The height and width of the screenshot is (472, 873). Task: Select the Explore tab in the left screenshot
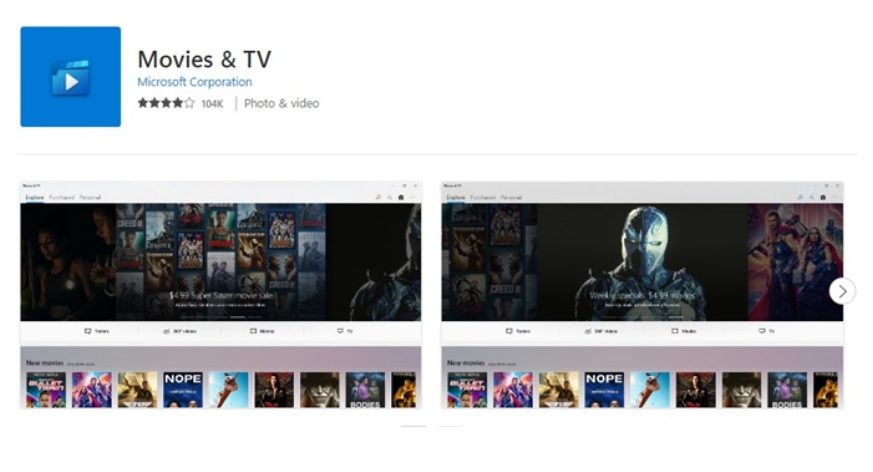click(x=34, y=198)
